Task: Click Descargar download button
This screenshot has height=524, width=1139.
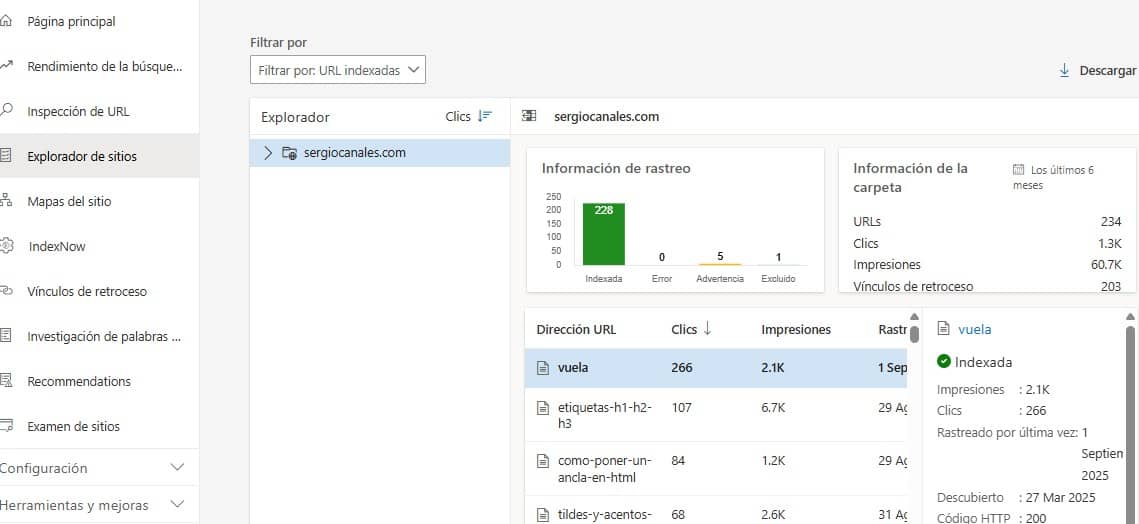Action: click(1098, 70)
